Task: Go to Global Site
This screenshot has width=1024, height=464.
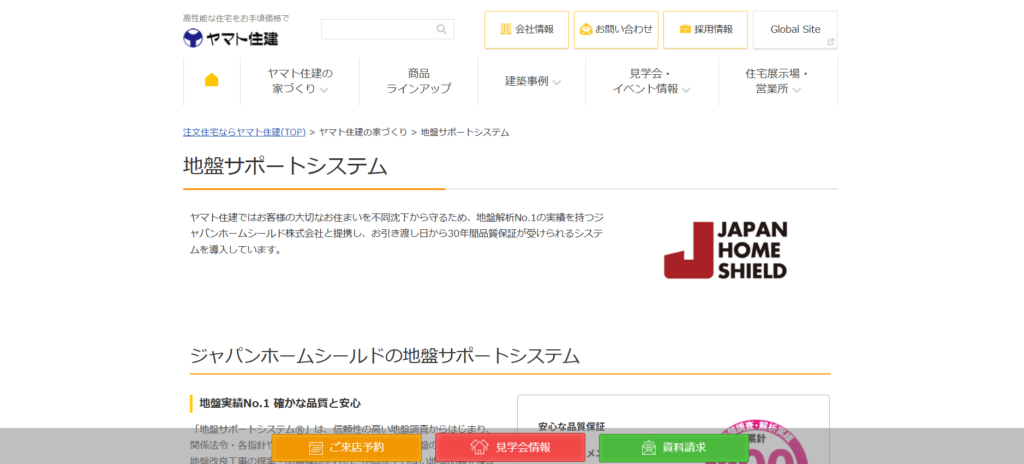Action: pyautogui.click(x=795, y=29)
